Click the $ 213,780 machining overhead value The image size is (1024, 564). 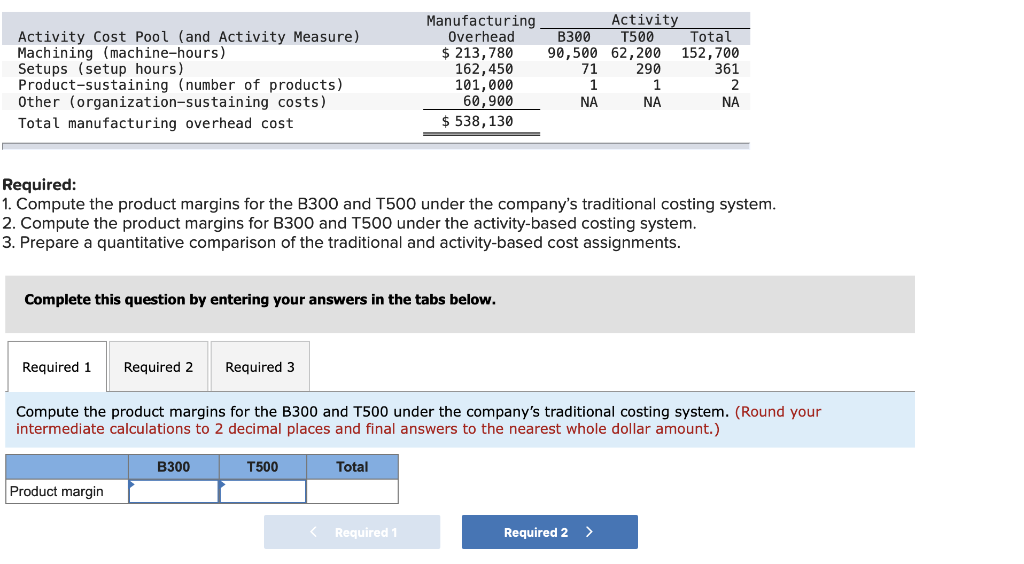(x=477, y=53)
